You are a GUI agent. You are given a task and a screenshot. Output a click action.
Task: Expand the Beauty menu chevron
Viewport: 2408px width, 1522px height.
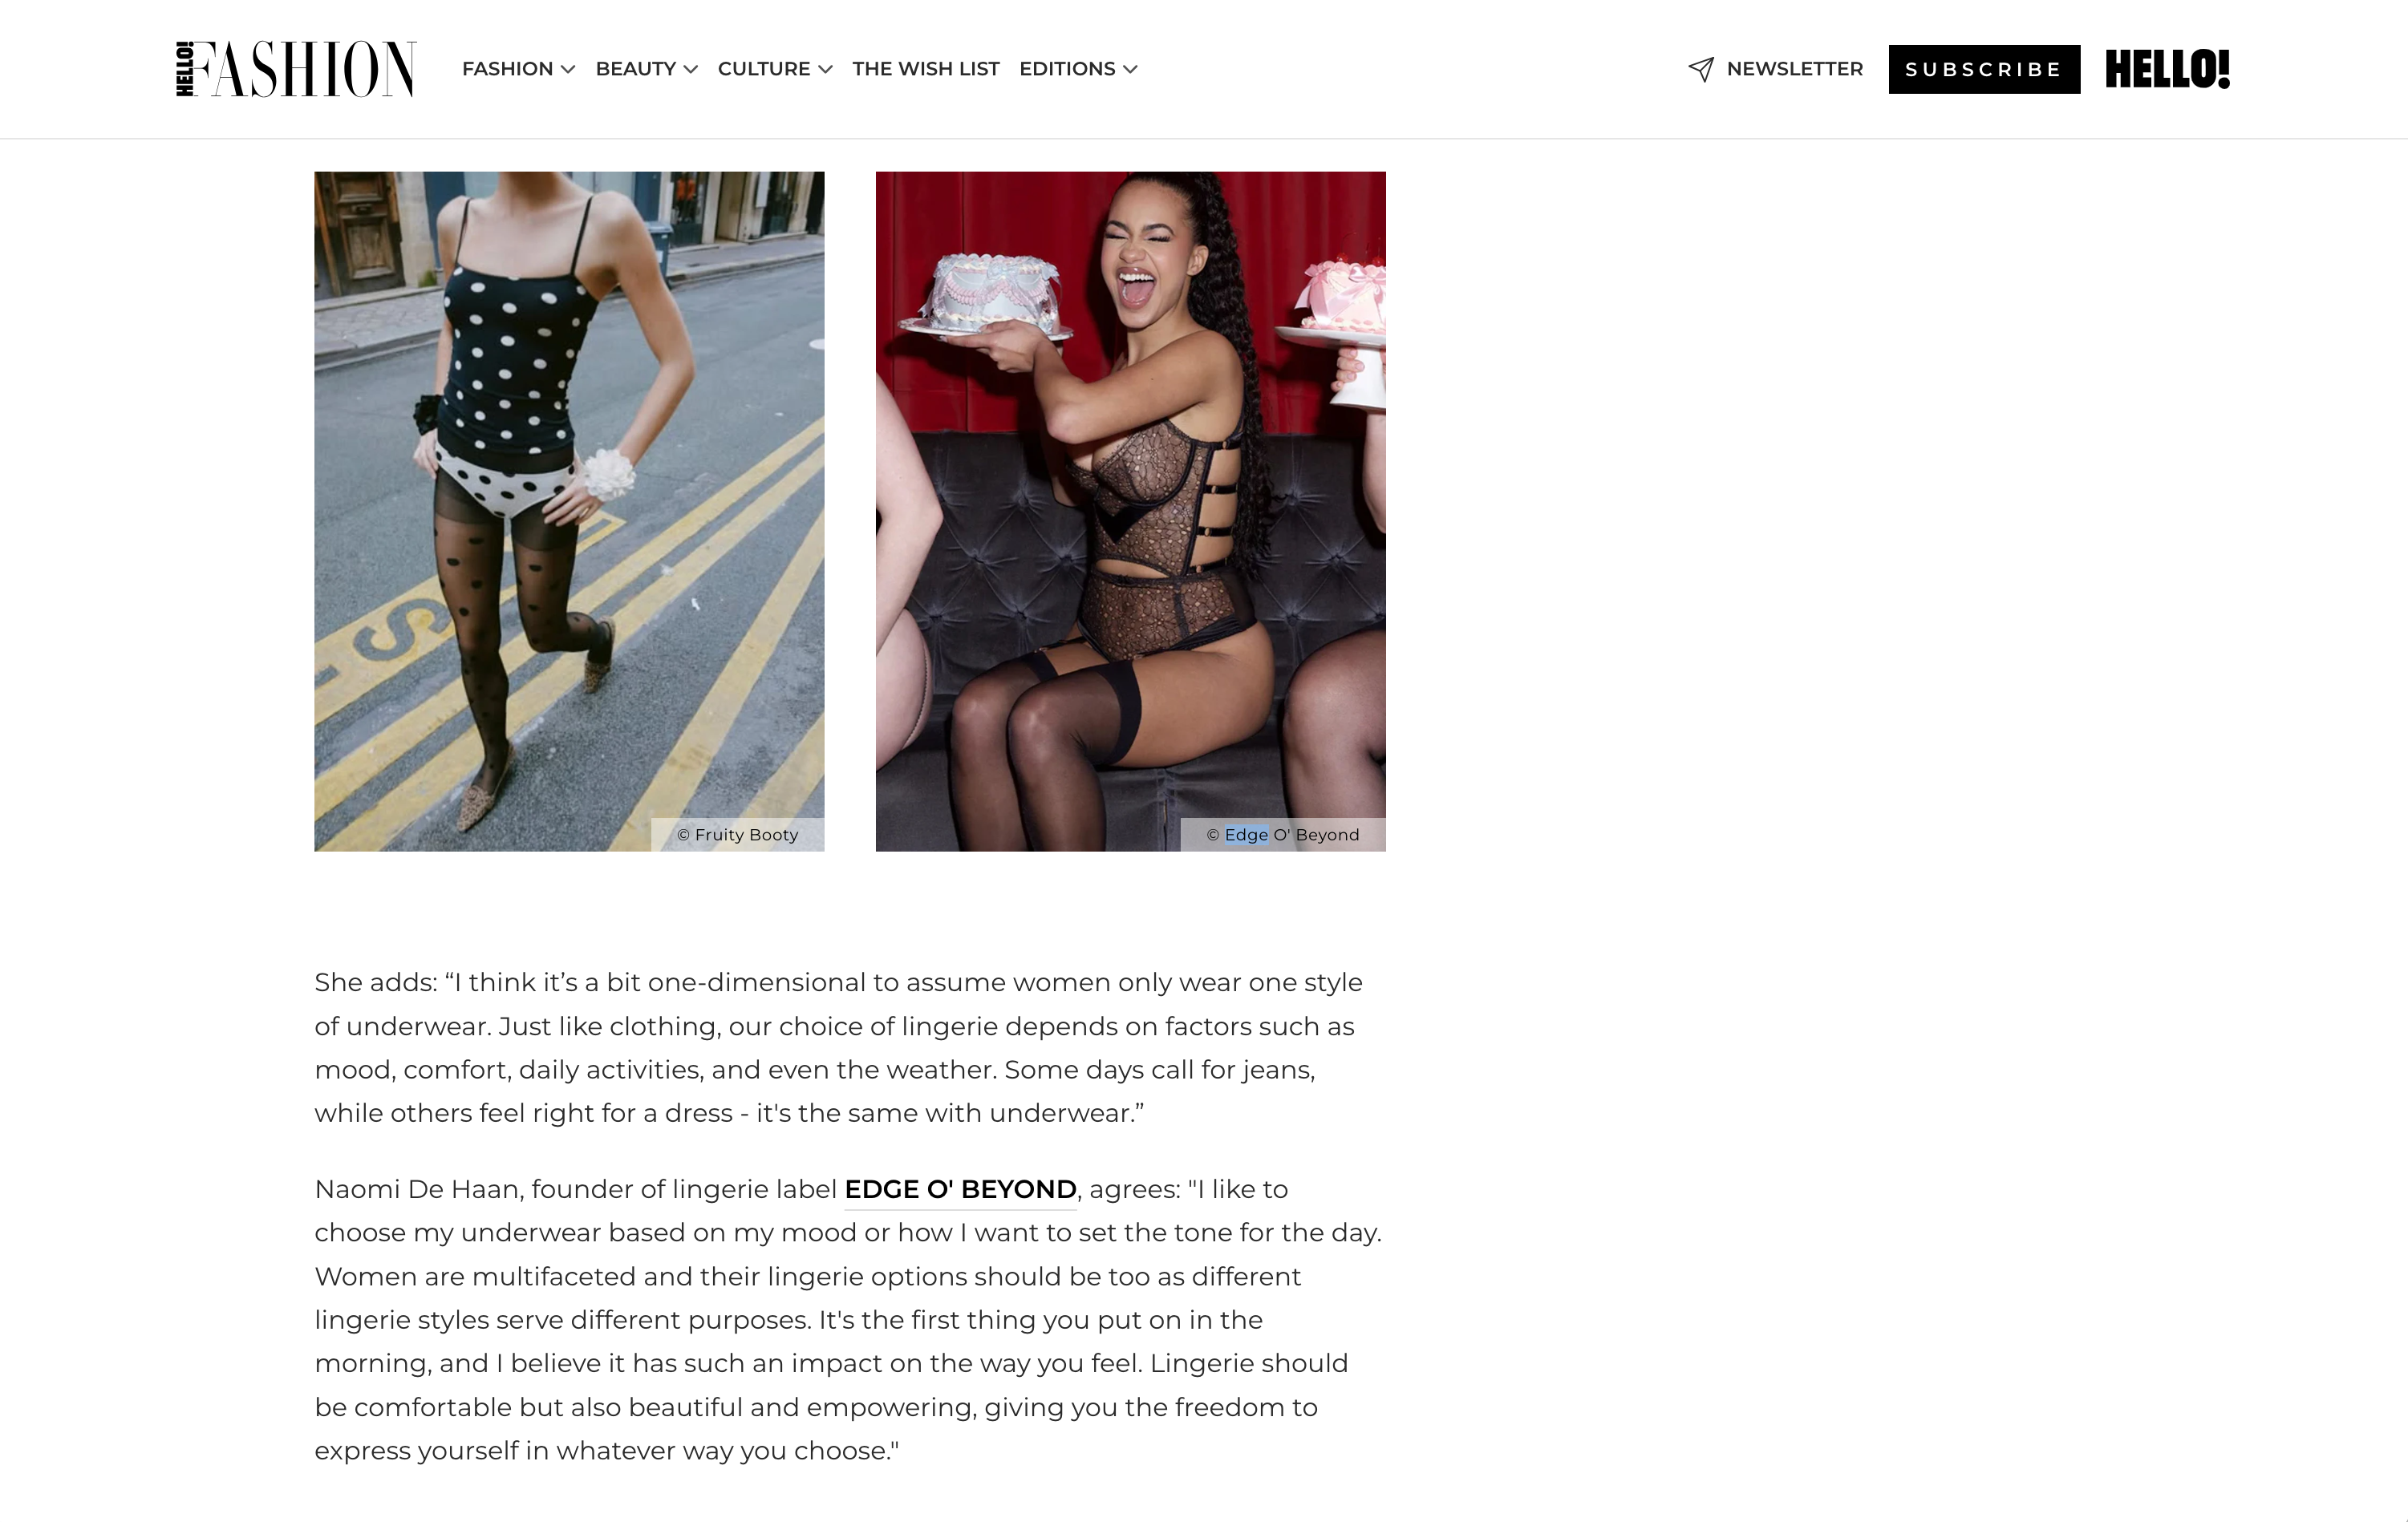pos(690,69)
